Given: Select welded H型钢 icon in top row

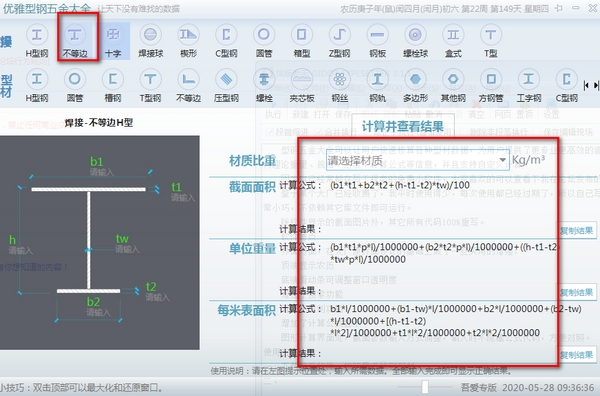Looking at the screenshot, I should 37,41.
